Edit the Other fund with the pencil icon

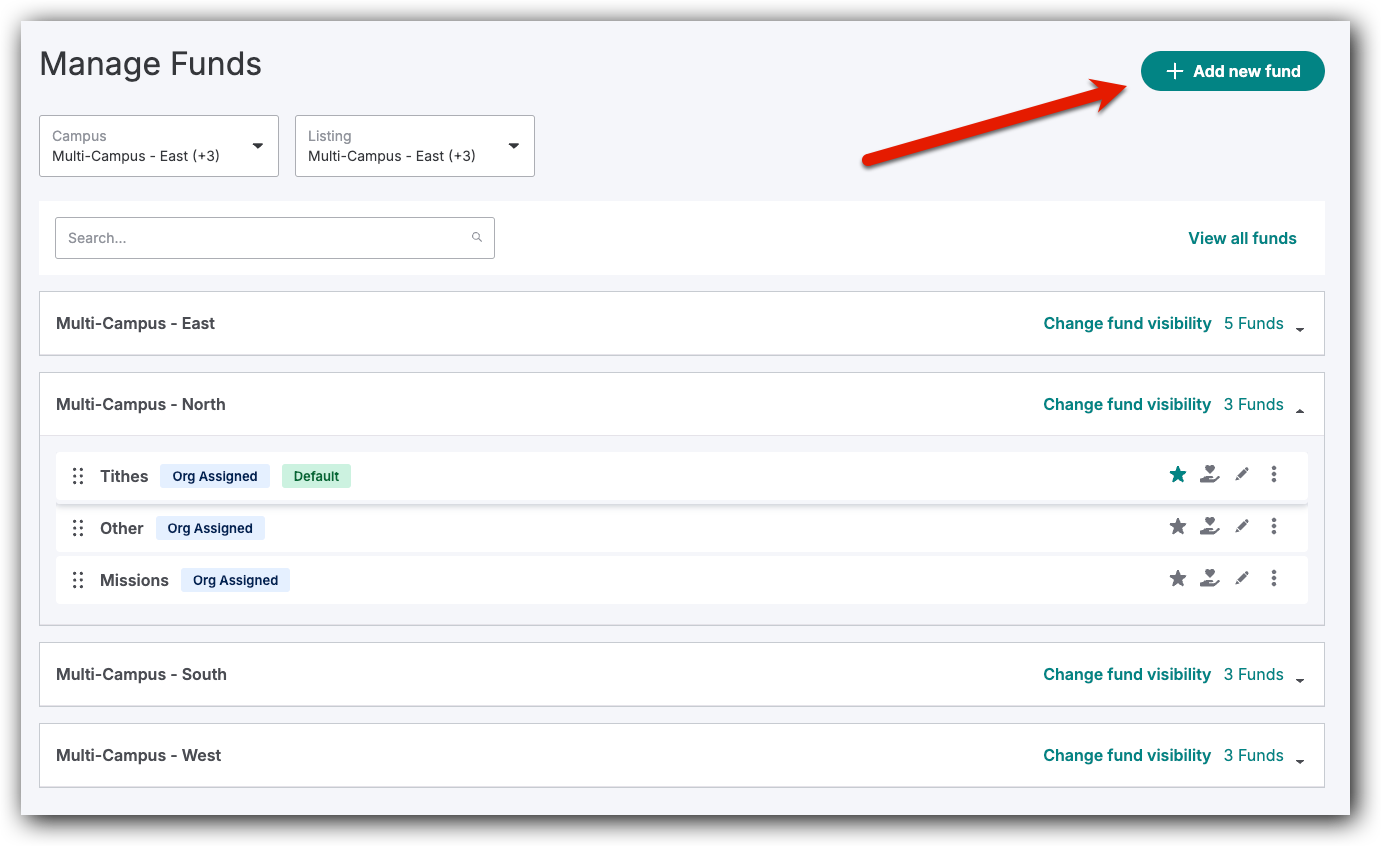tap(1242, 526)
